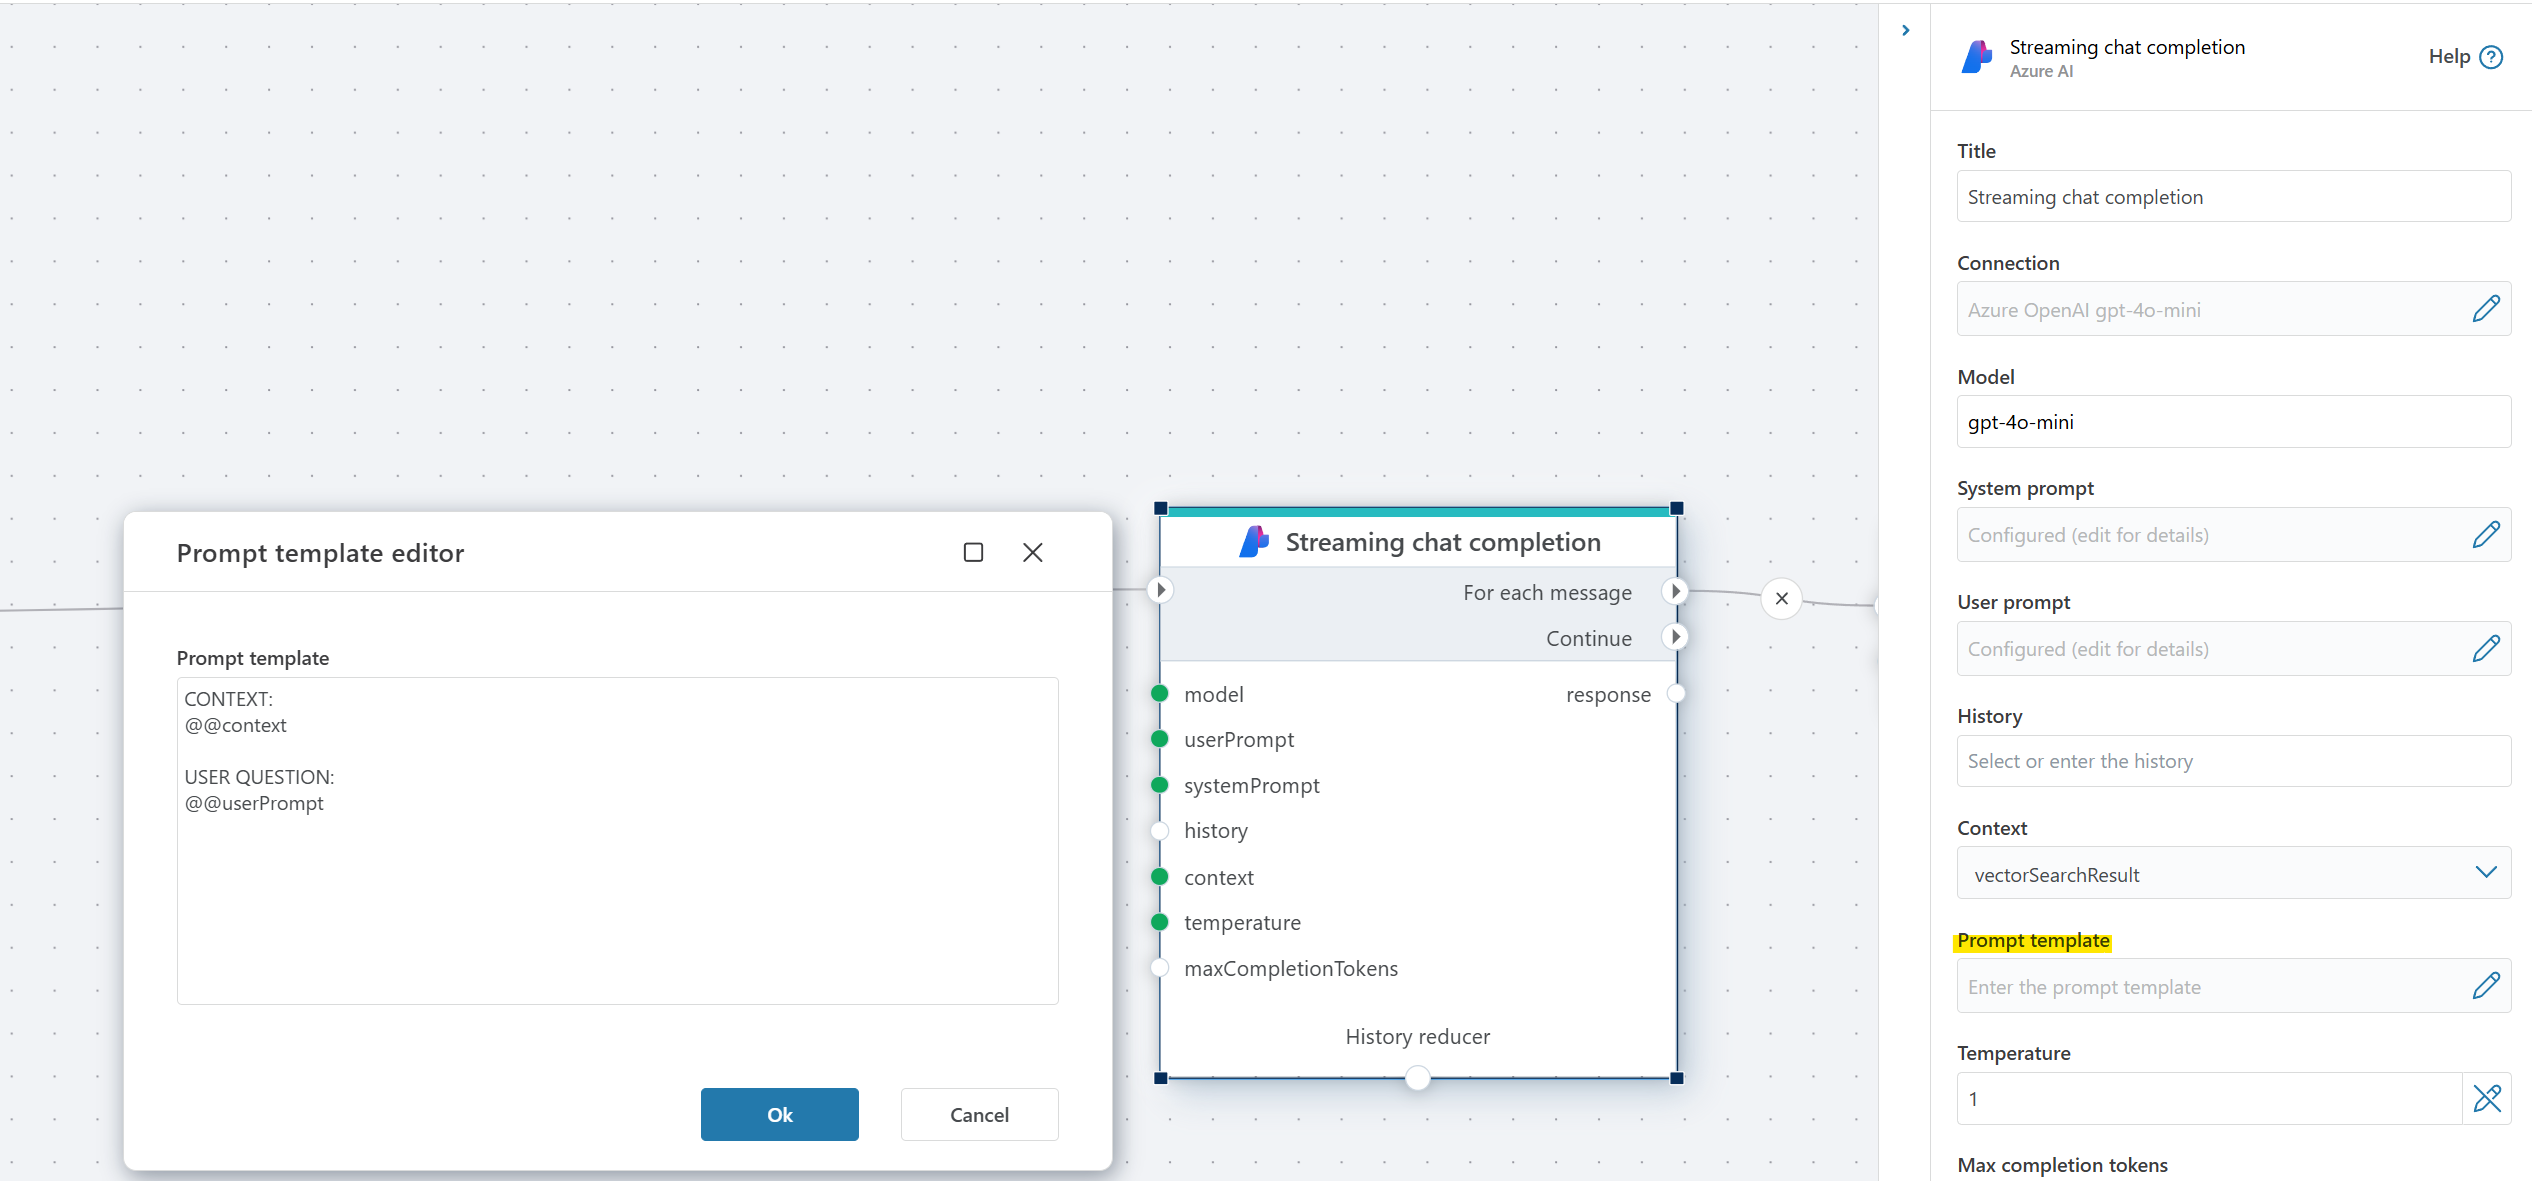Expand the Context vectorSearchResult dropdown
The image size is (2532, 1181).
pos(2486,873)
